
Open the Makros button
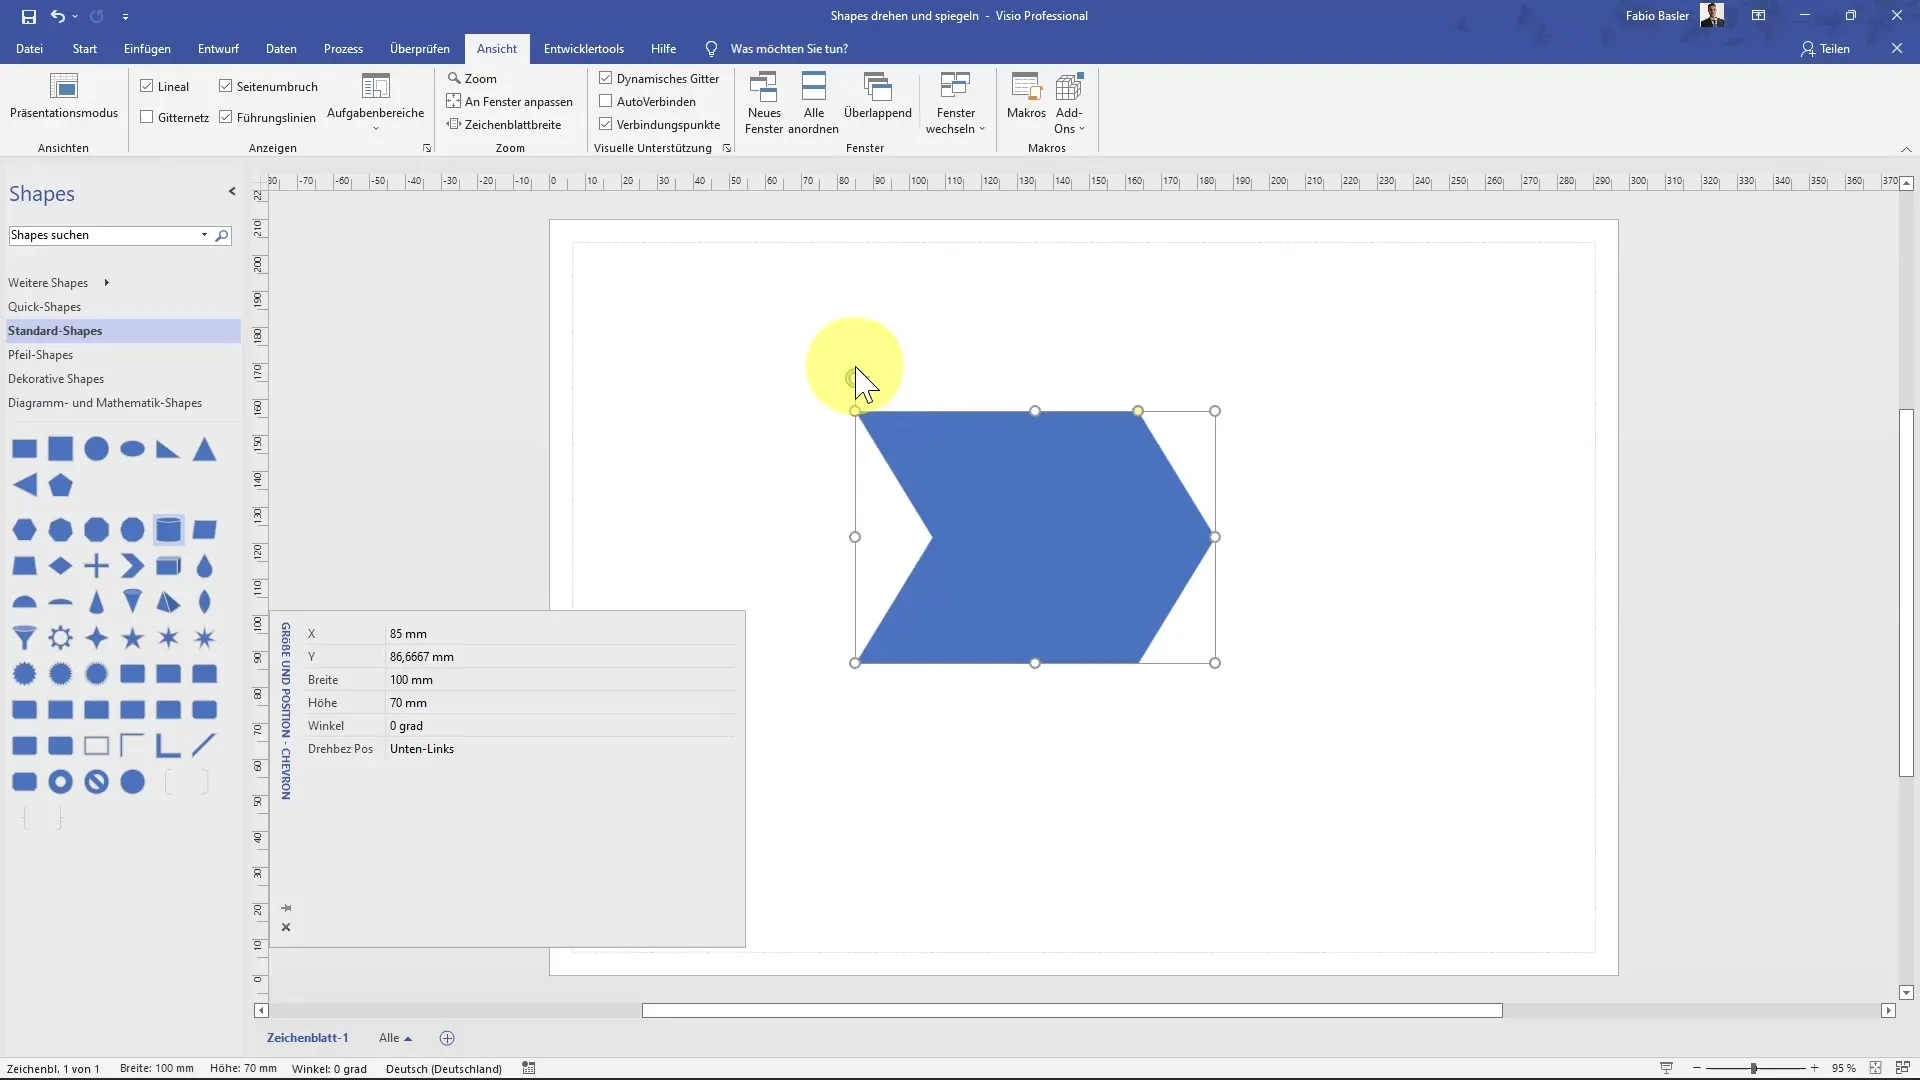(x=1026, y=97)
